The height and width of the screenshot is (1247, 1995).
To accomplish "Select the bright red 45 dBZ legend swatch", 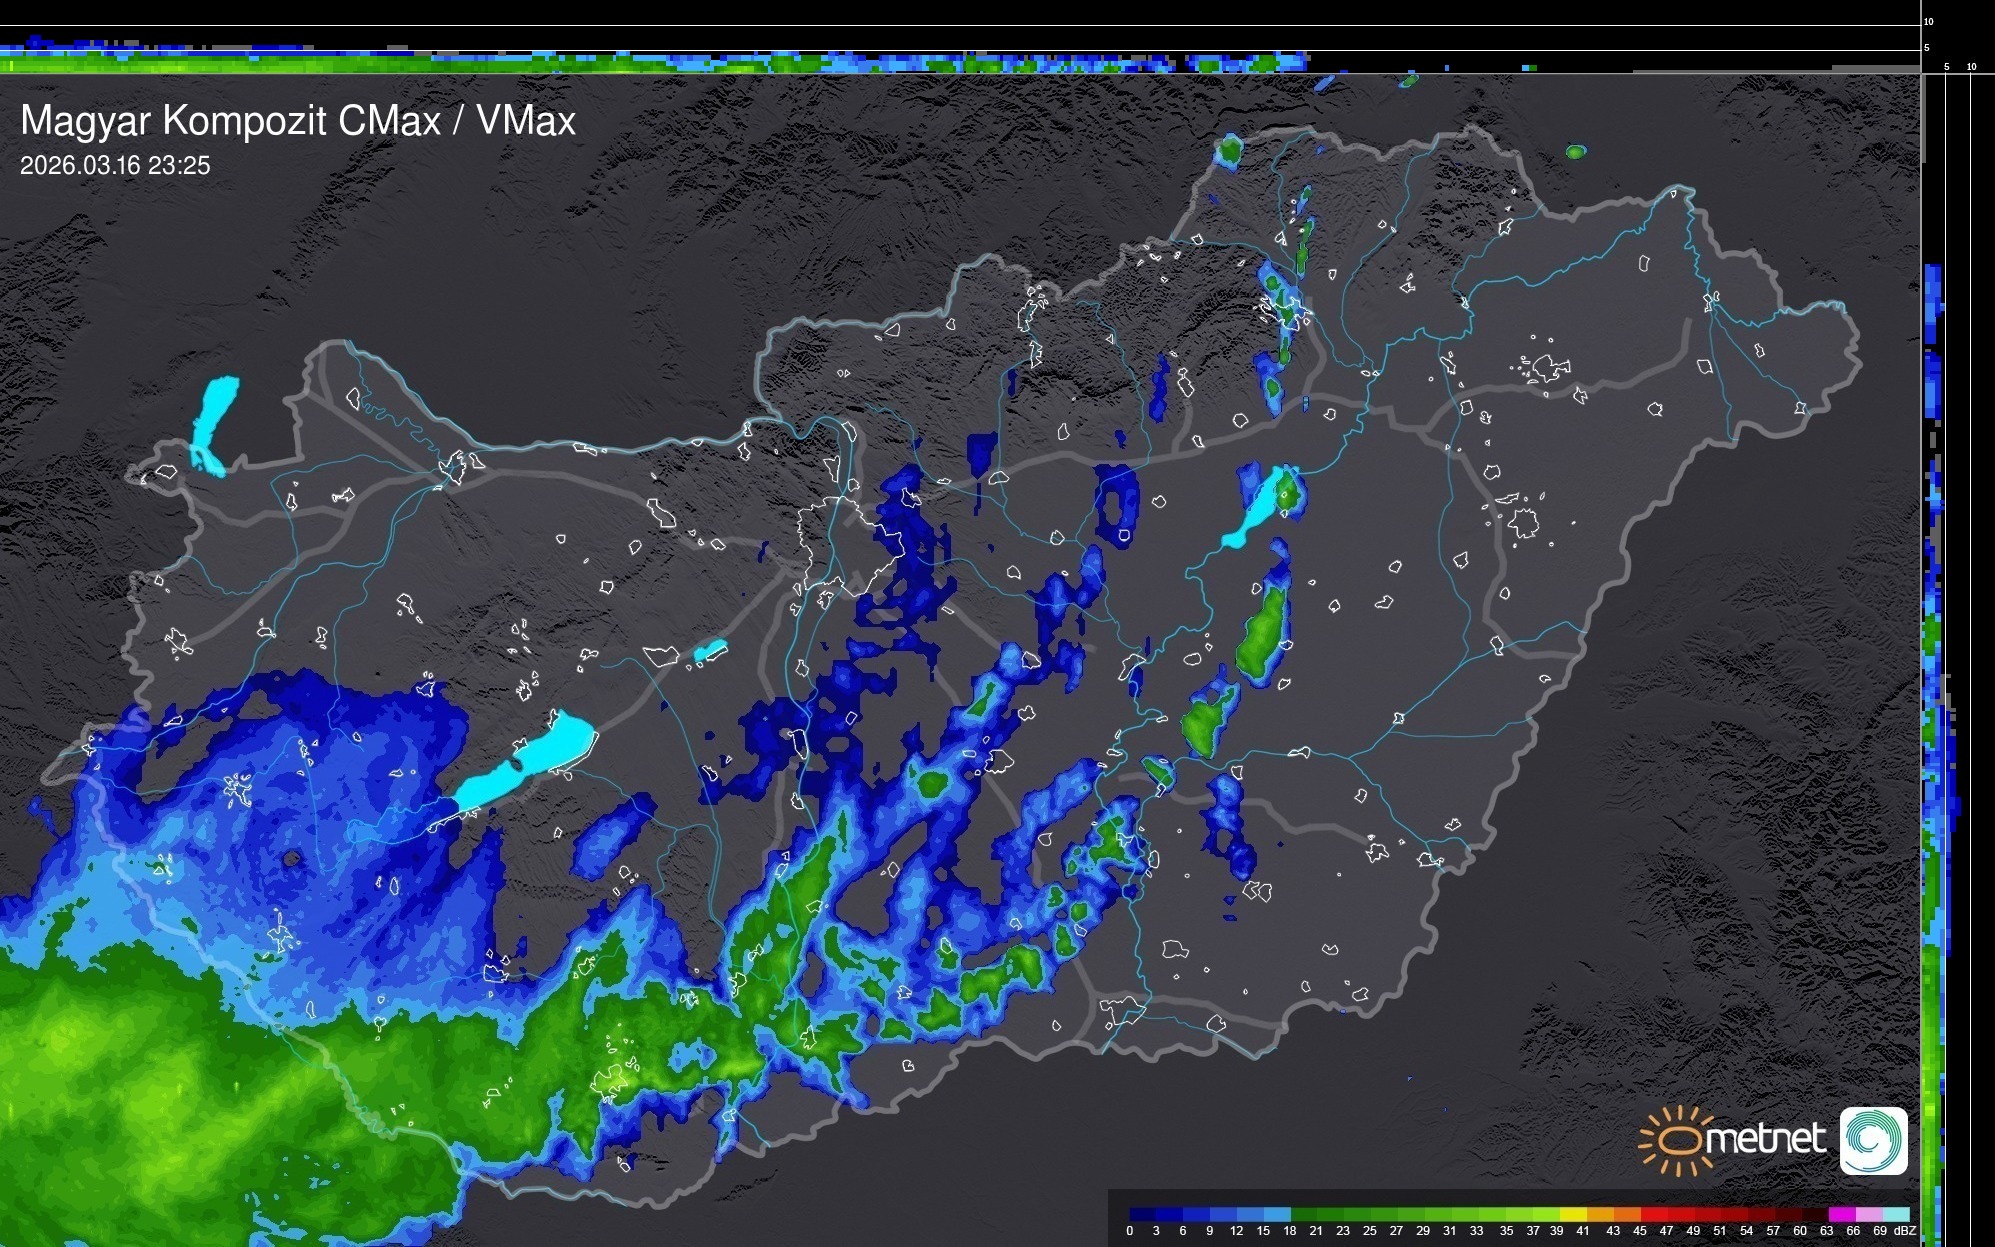I will coord(1654,1214).
